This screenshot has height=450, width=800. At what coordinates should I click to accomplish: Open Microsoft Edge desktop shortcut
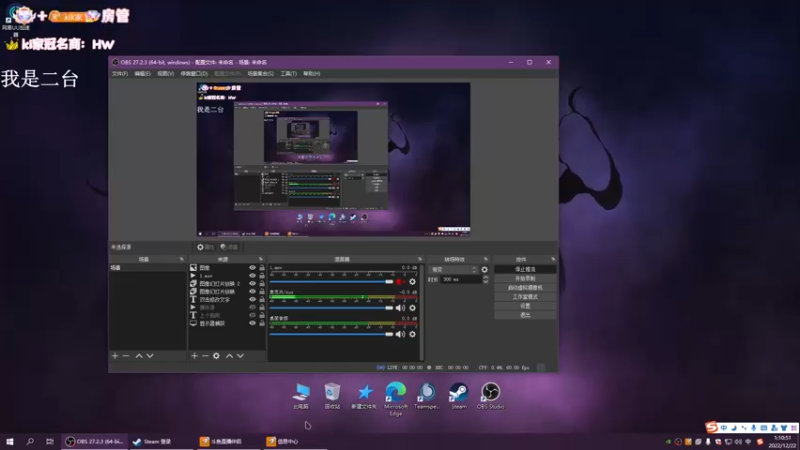tap(396, 398)
